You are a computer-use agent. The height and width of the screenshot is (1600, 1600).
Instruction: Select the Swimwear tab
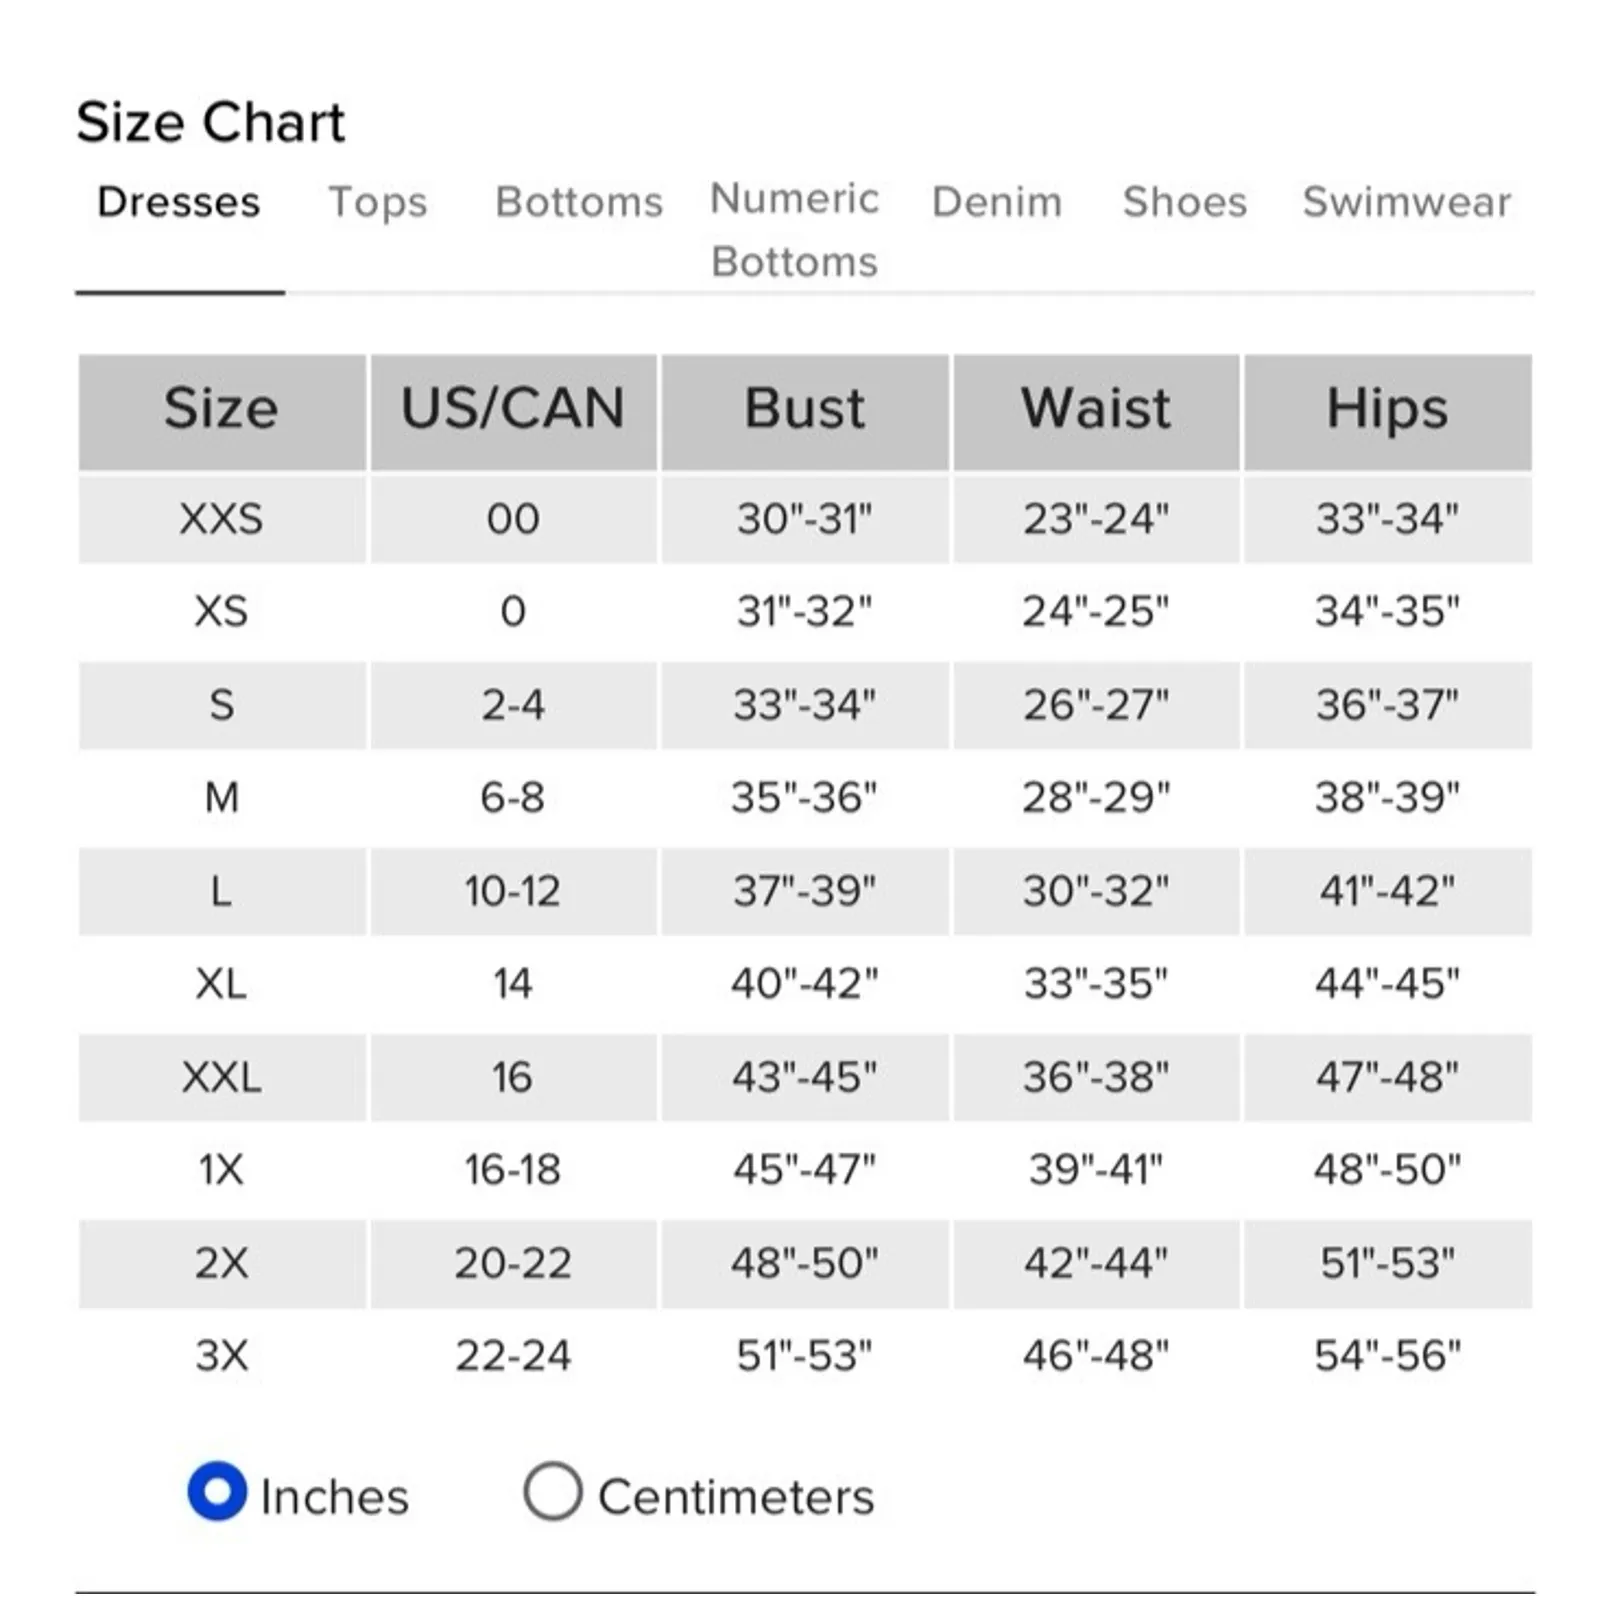point(1407,202)
